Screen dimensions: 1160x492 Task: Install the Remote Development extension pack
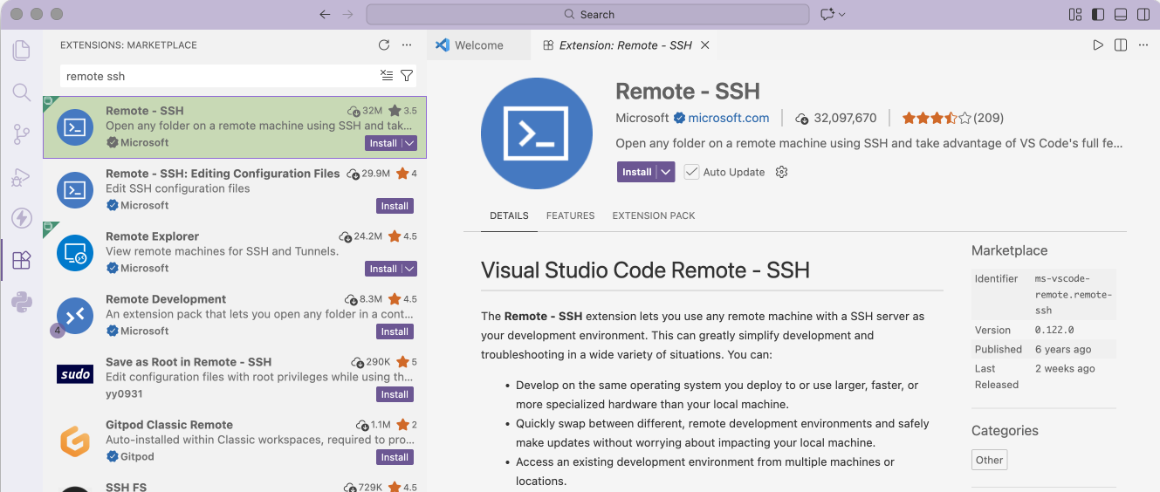tap(394, 331)
